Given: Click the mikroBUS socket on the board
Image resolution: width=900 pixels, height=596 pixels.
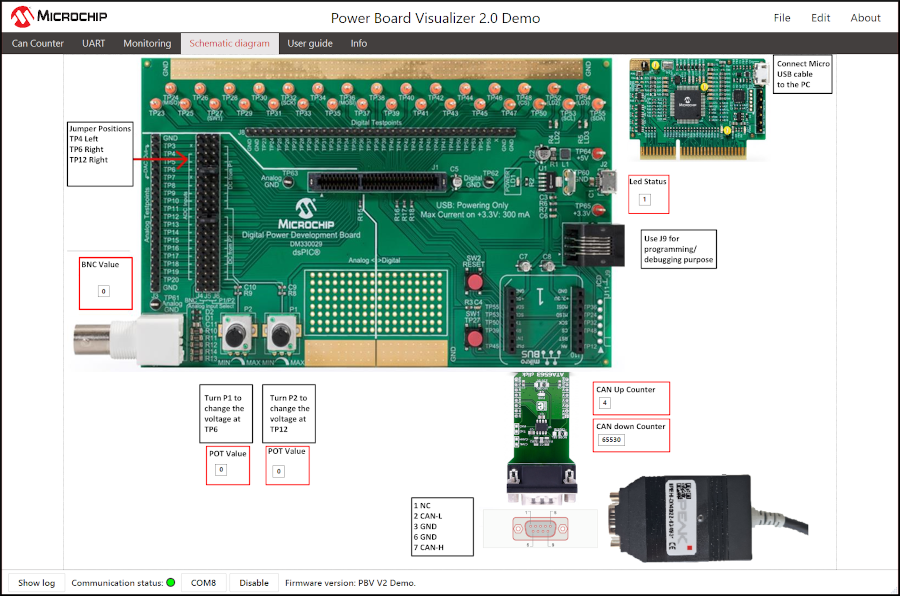Looking at the screenshot, I should (543, 320).
